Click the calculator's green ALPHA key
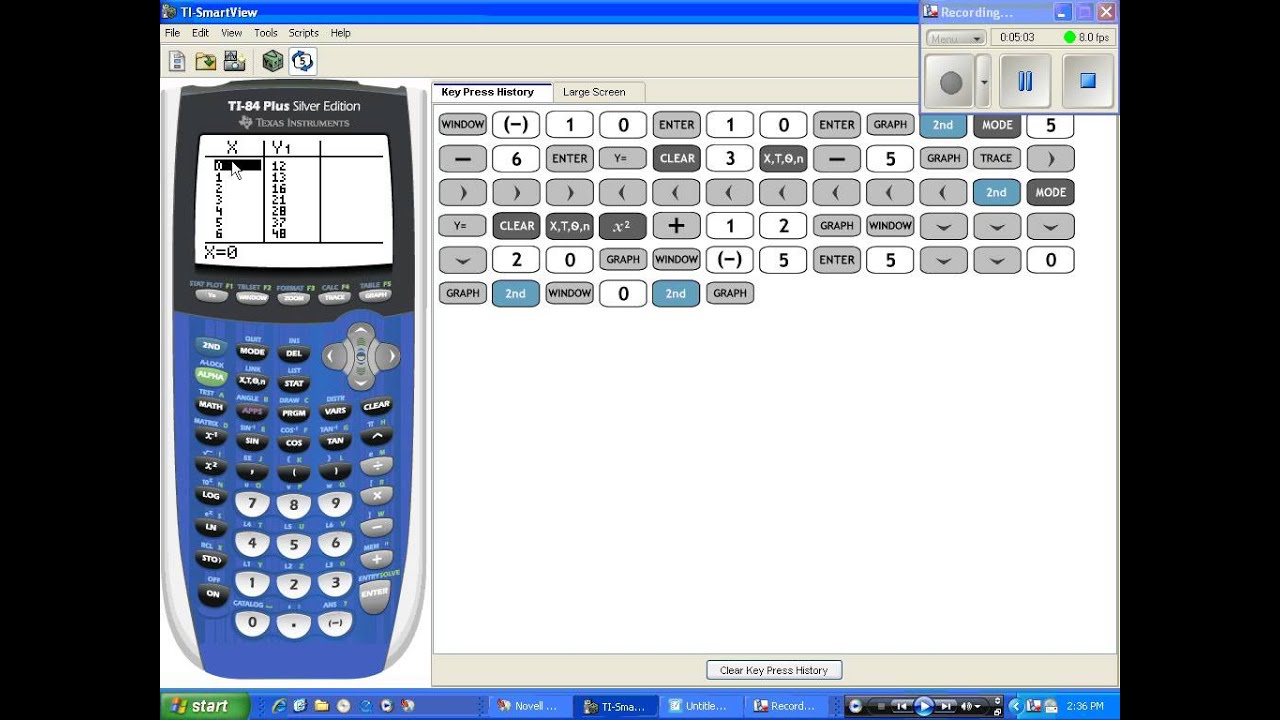Image resolution: width=1280 pixels, height=720 pixels. (x=210, y=376)
